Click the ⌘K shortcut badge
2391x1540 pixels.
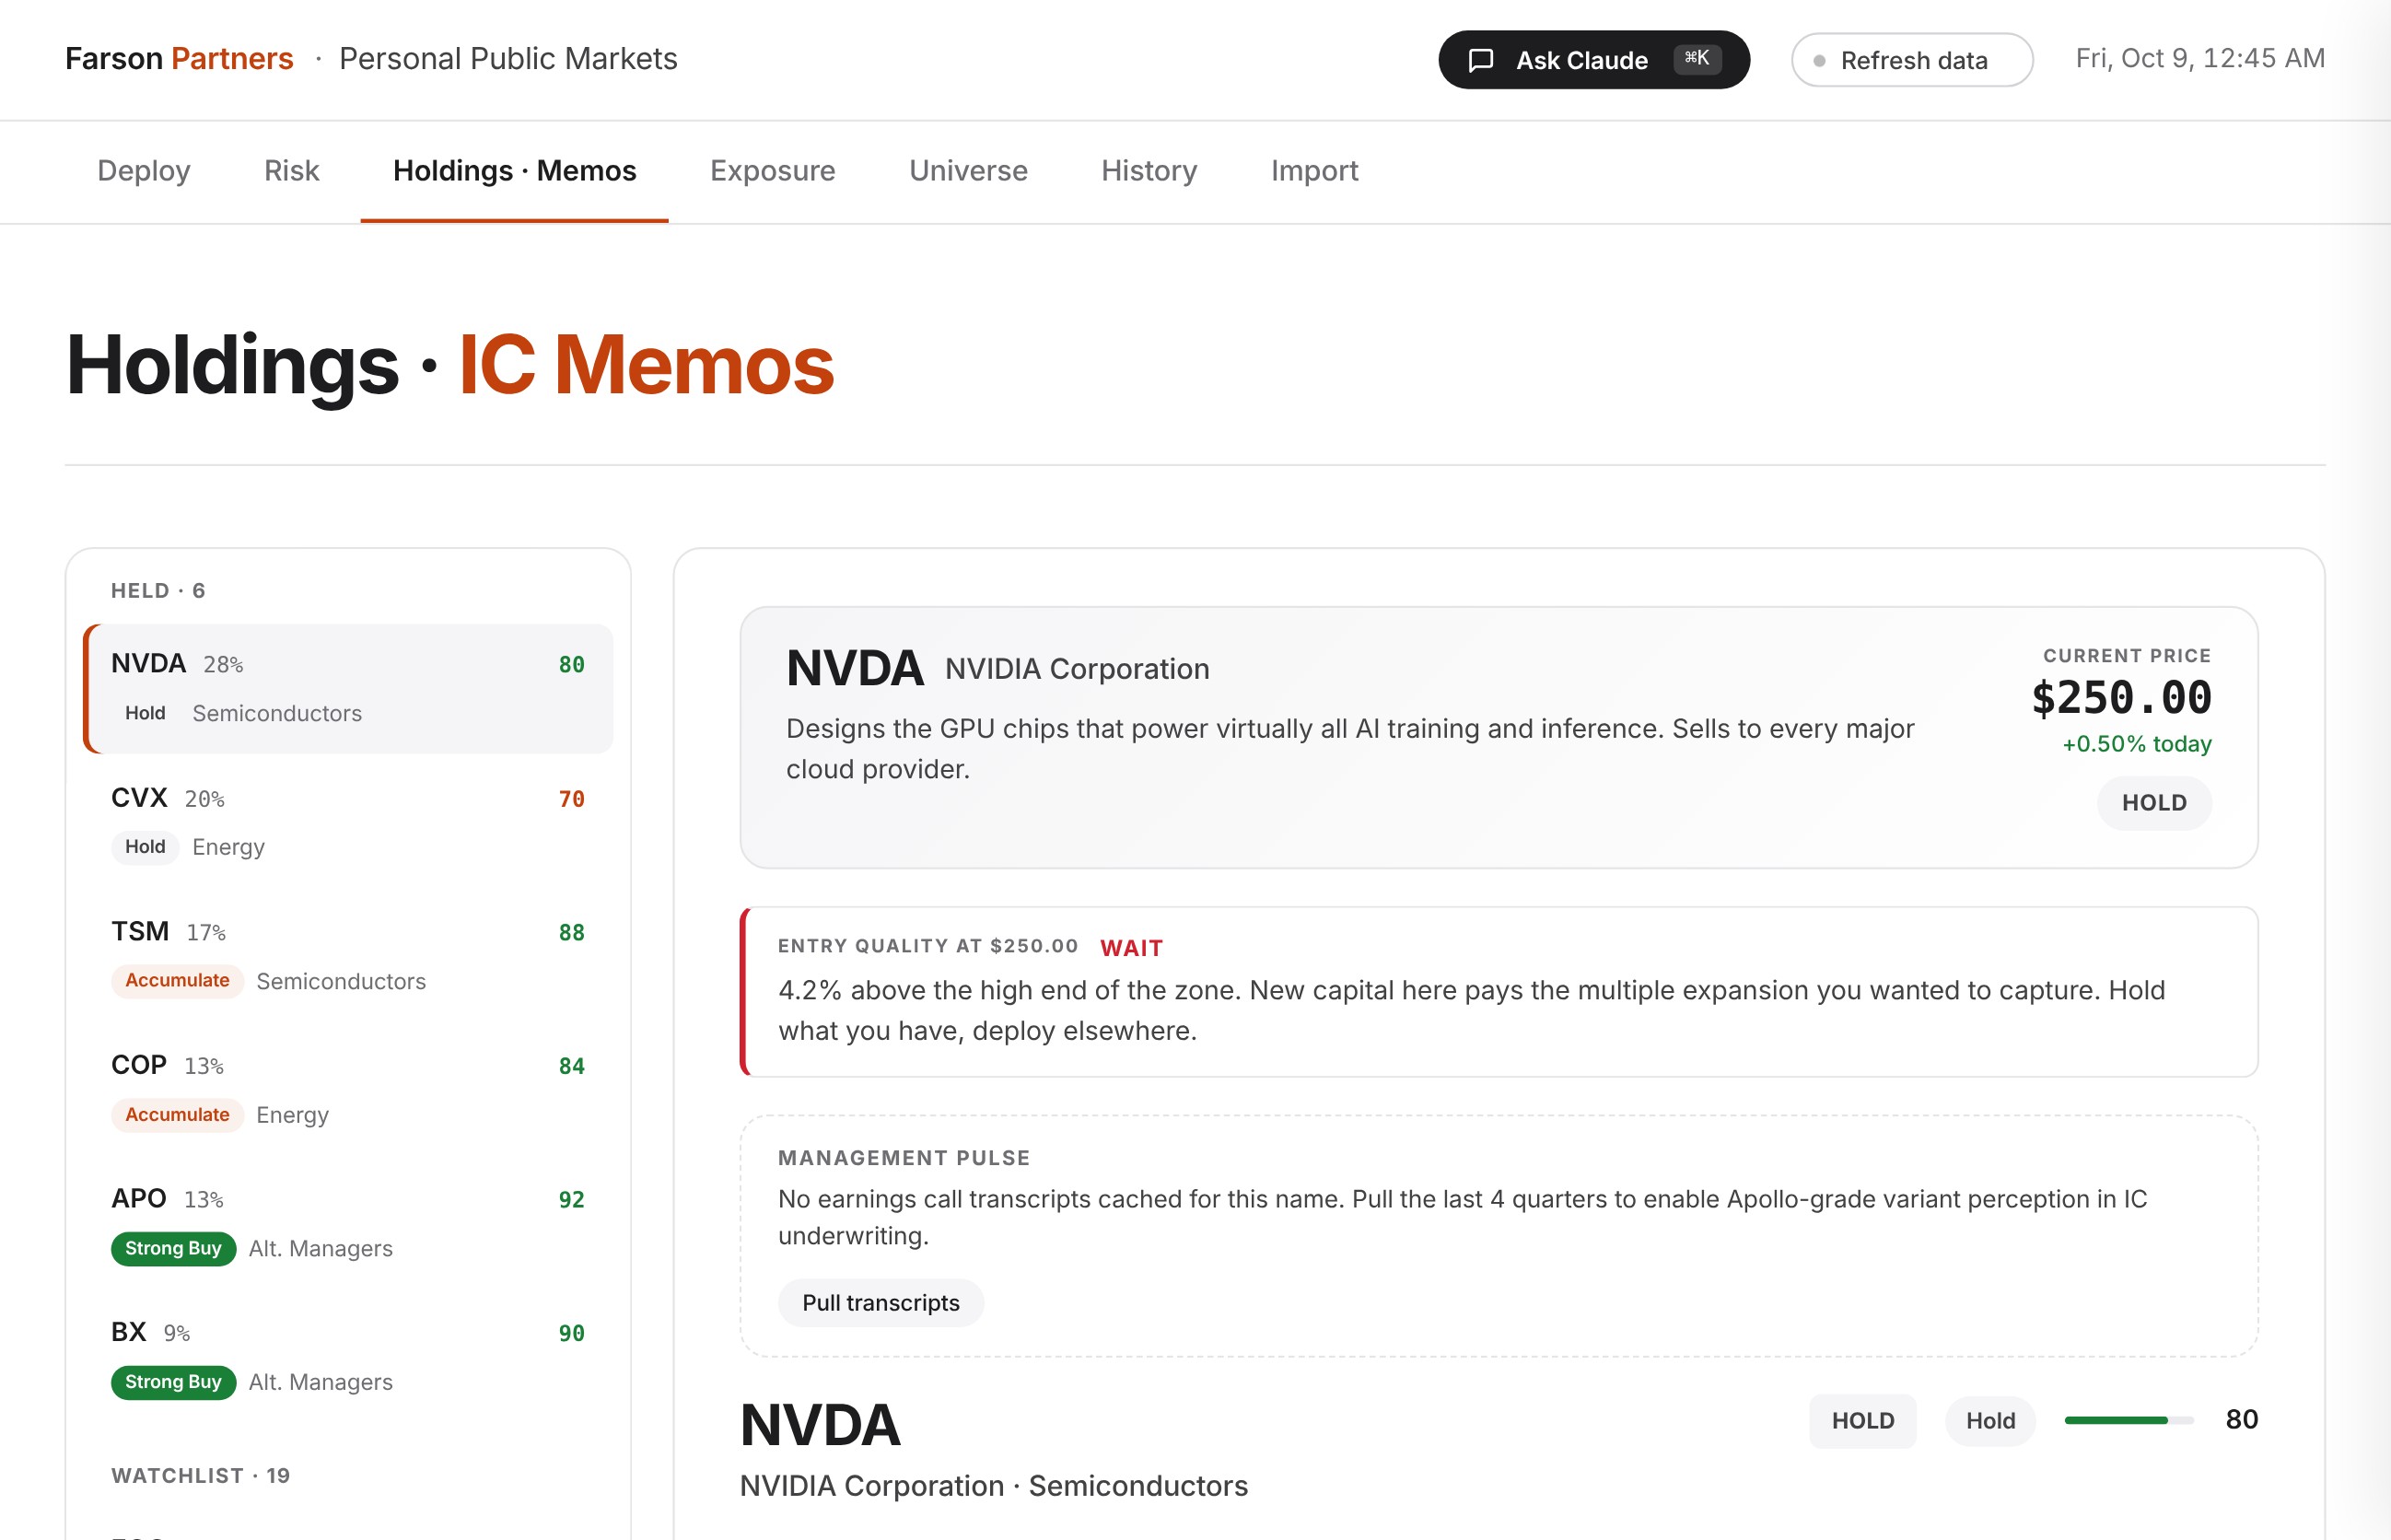click(x=1697, y=59)
